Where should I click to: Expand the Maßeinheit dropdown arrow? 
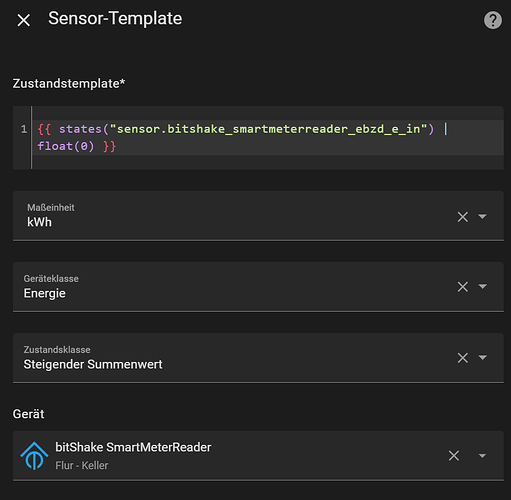click(x=482, y=216)
